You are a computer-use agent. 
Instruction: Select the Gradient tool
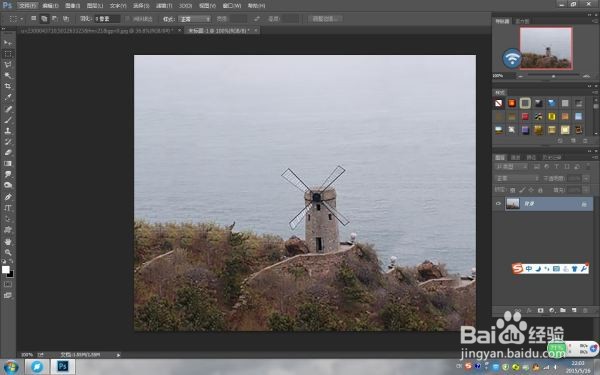coord(8,163)
